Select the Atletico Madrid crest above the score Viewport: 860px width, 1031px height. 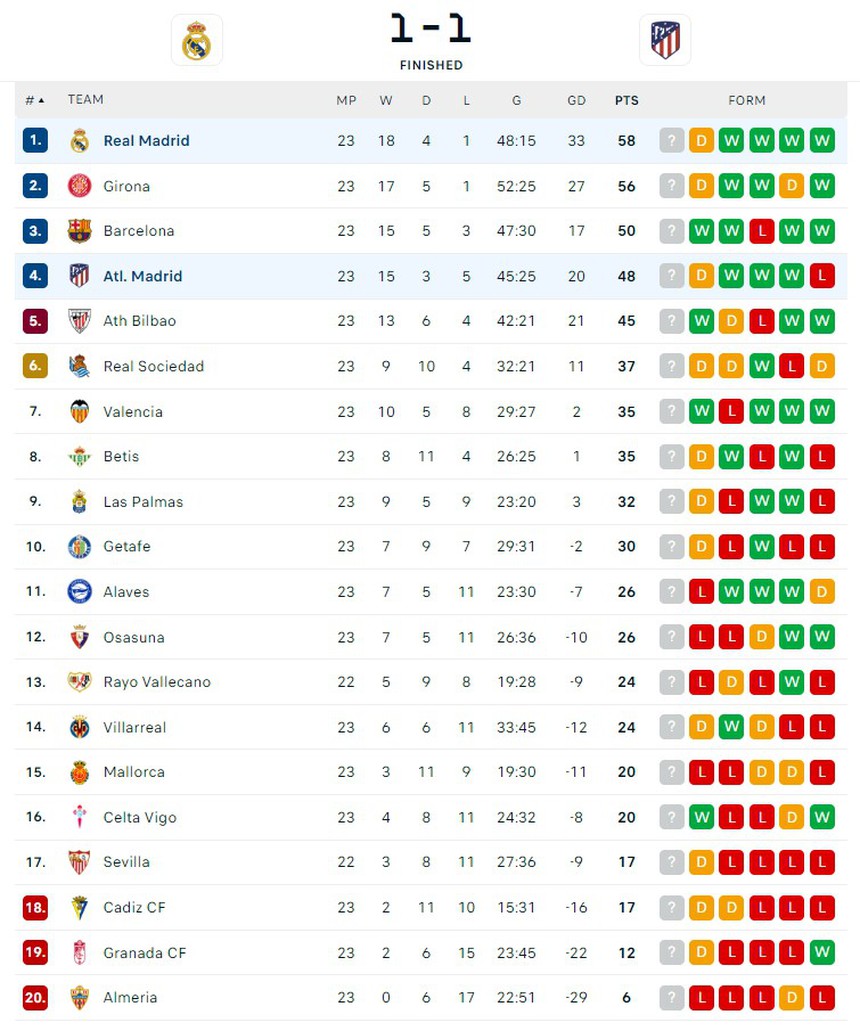(666, 40)
